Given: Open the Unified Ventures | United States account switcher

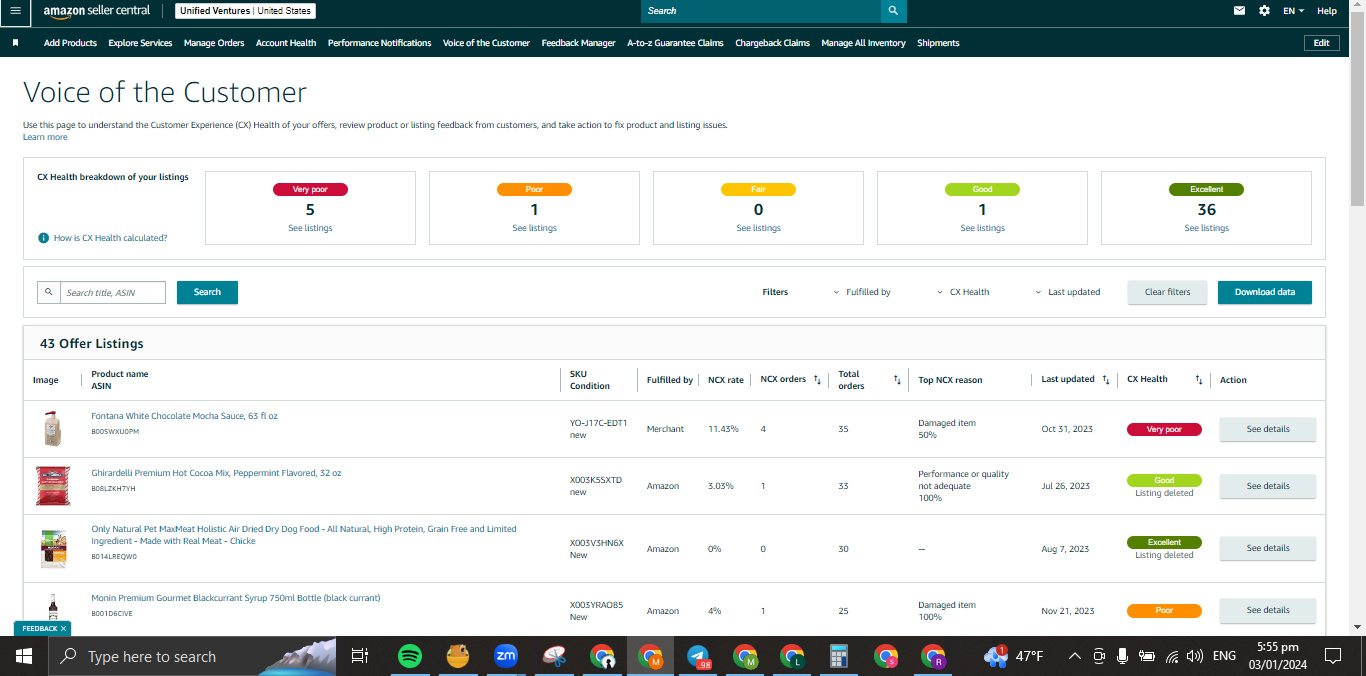Looking at the screenshot, I should coord(246,11).
